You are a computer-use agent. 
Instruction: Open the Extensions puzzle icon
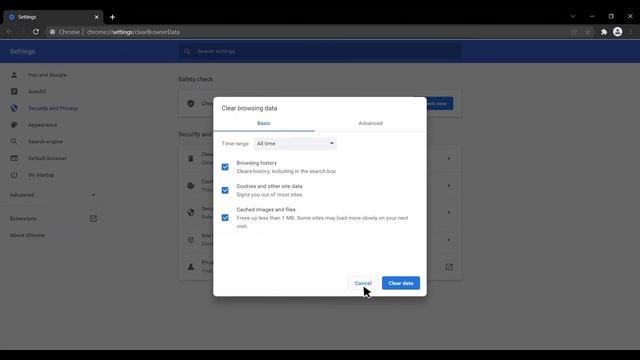[x=604, y=32]
